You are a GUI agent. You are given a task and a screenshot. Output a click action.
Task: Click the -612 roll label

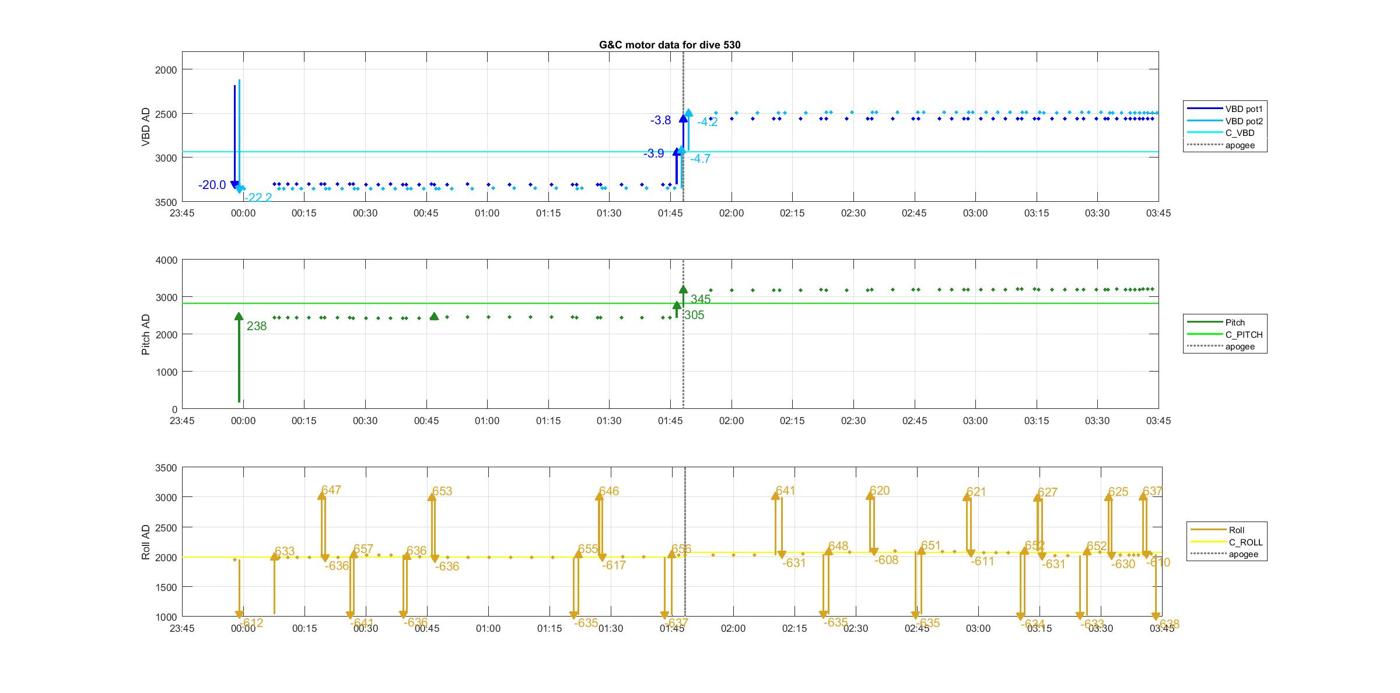click(251, 623)
